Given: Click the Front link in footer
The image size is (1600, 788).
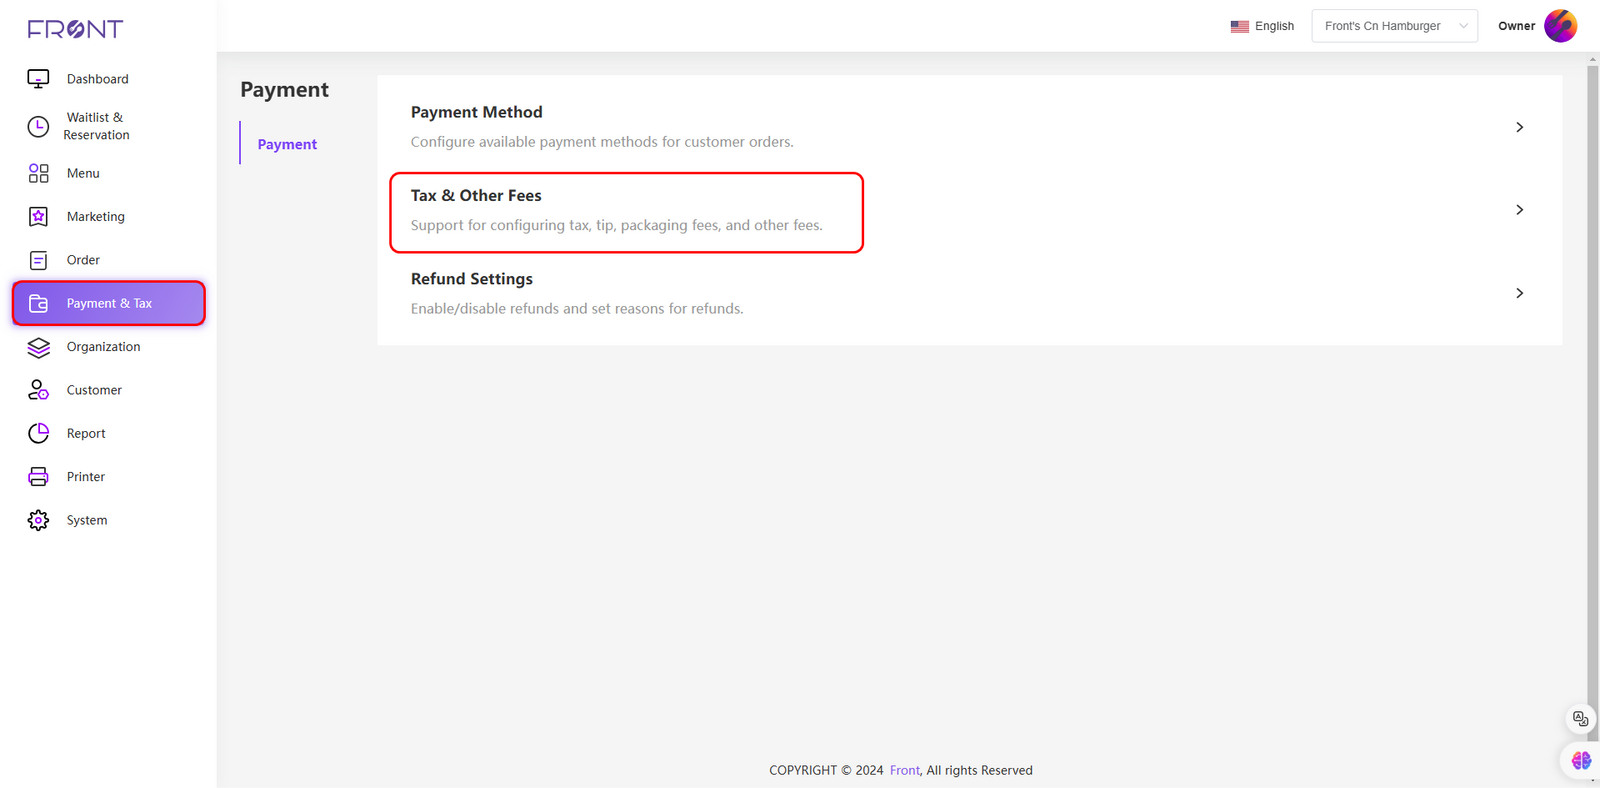Looking at the screenshot, I should tap(904, 770).
